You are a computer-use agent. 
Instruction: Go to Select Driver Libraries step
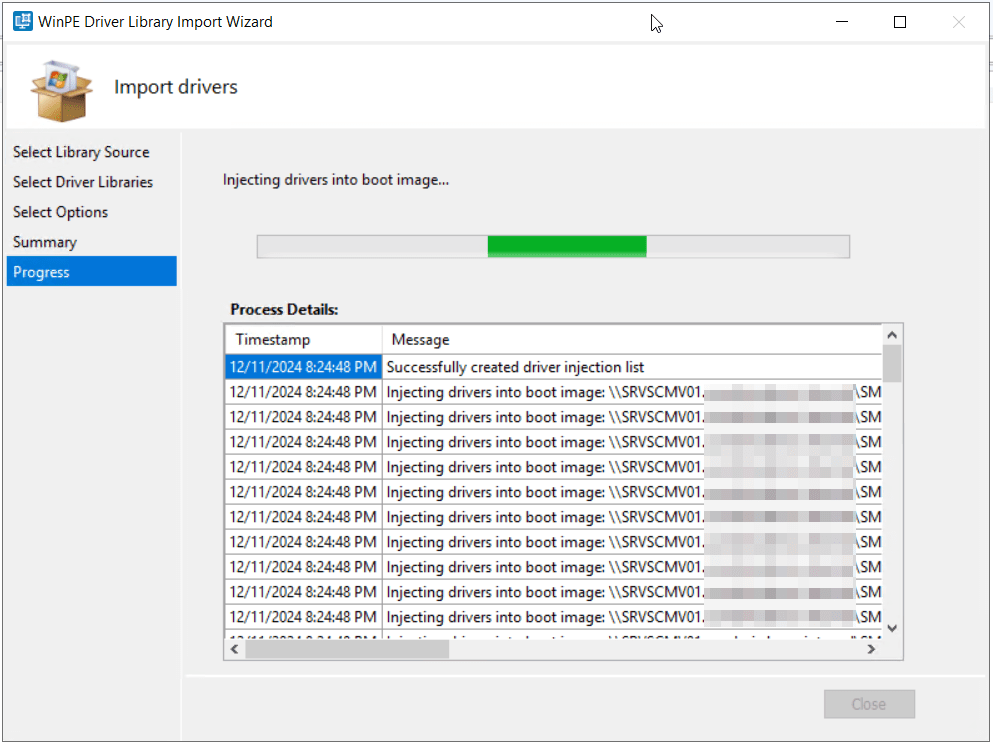83,182
